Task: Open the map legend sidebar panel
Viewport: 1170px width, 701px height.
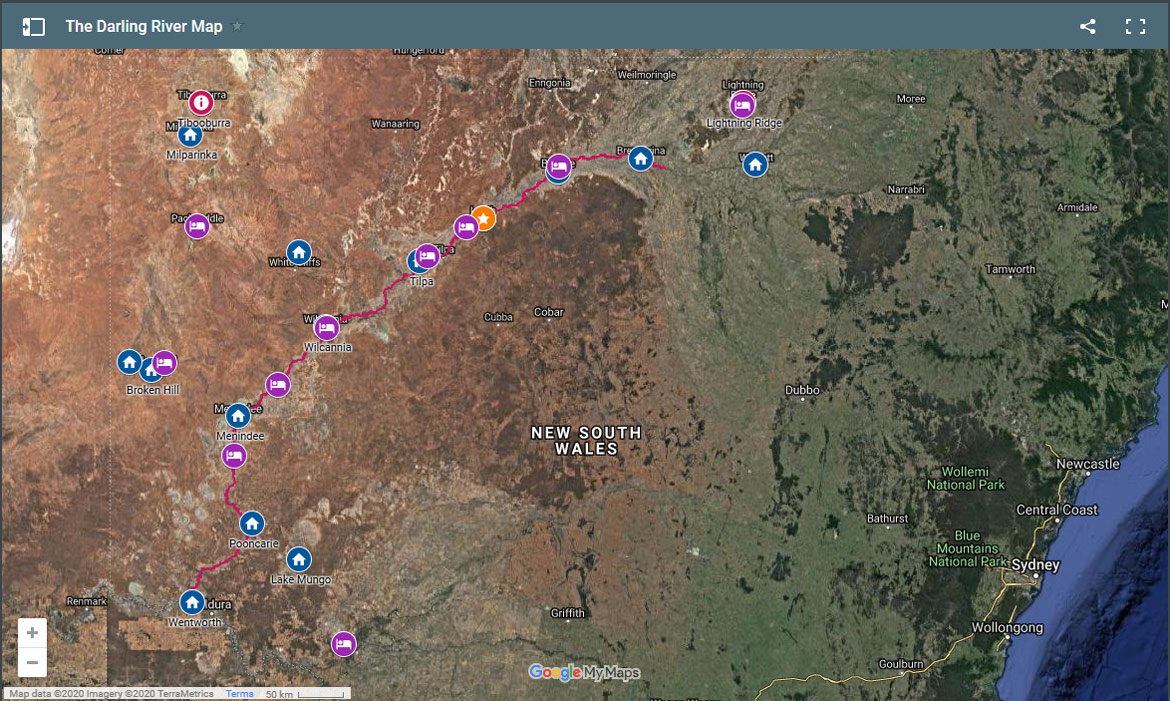Action: coord(34,27)
